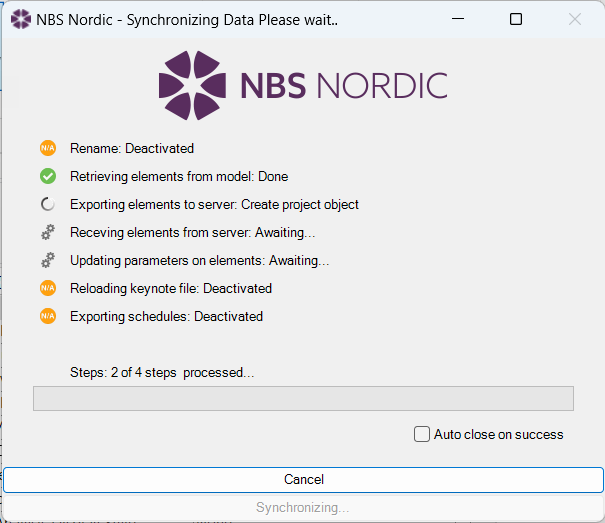The width and height of the screenshot is (605, 523).
Task: Minimize the NBS Nordic sync window
Action: tap(458, 19)
